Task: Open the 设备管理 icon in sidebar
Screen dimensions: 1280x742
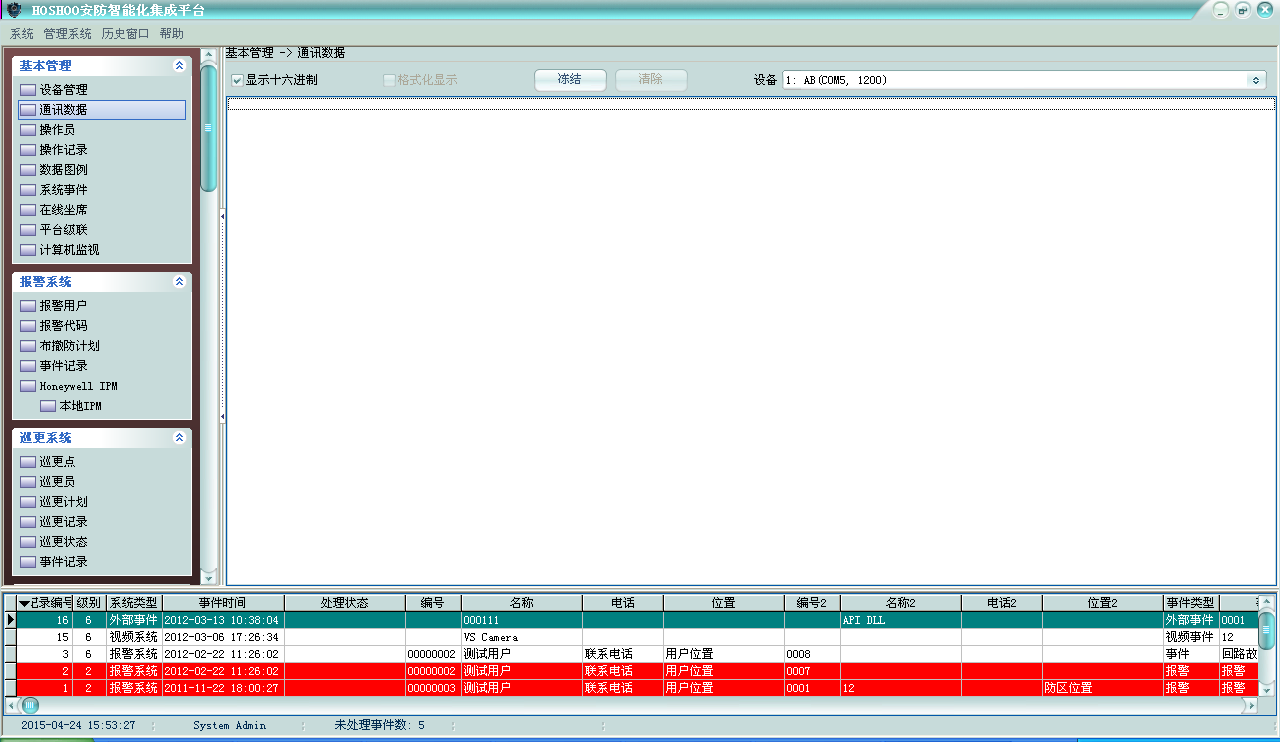Action: [28, 90]
